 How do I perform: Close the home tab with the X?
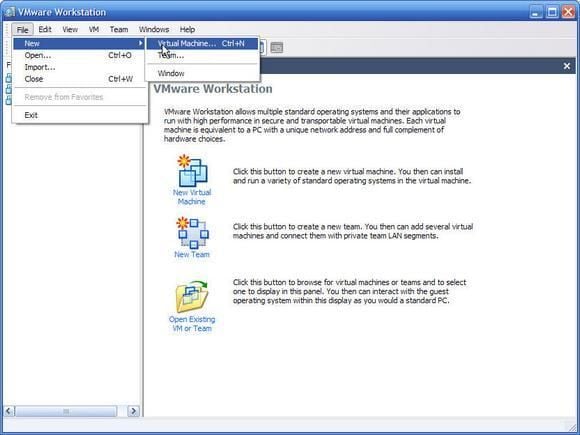click(567, 66)
